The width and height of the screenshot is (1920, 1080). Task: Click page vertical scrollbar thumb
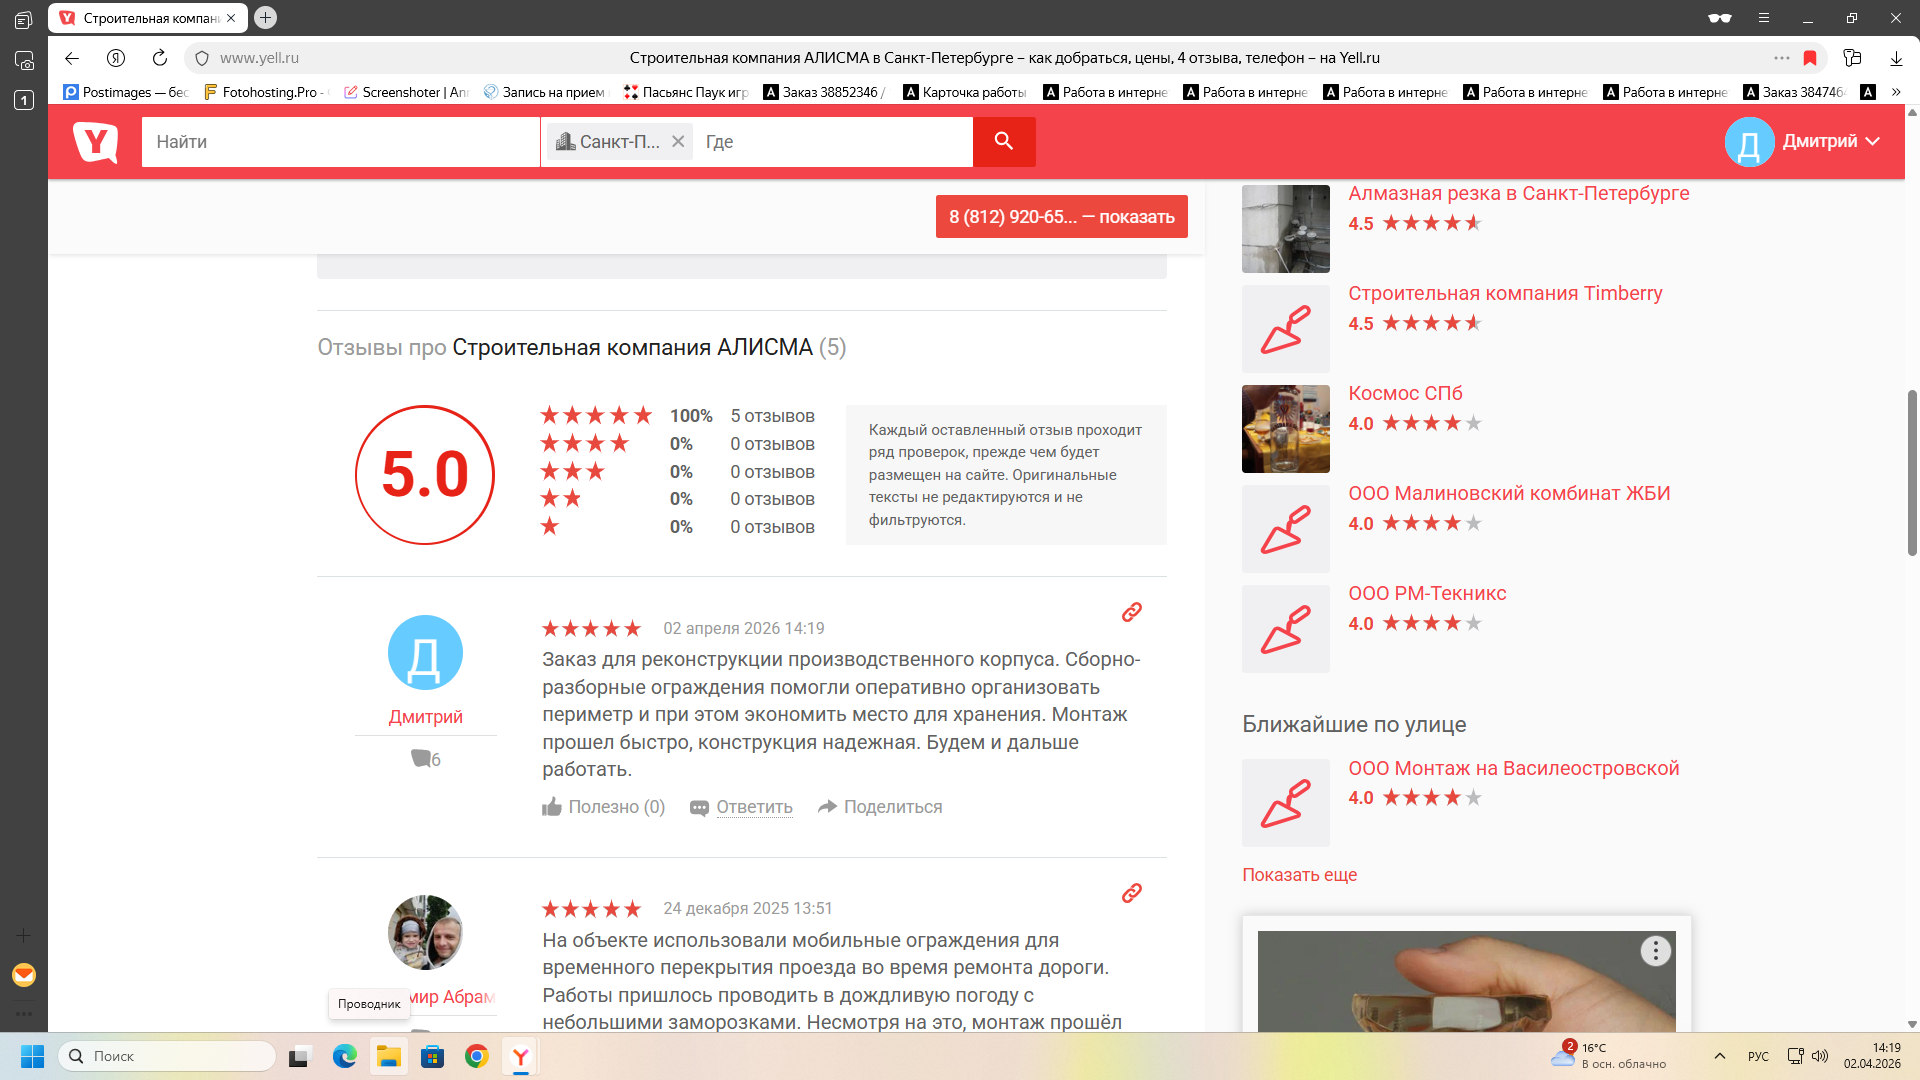[x=1912, y=471]
